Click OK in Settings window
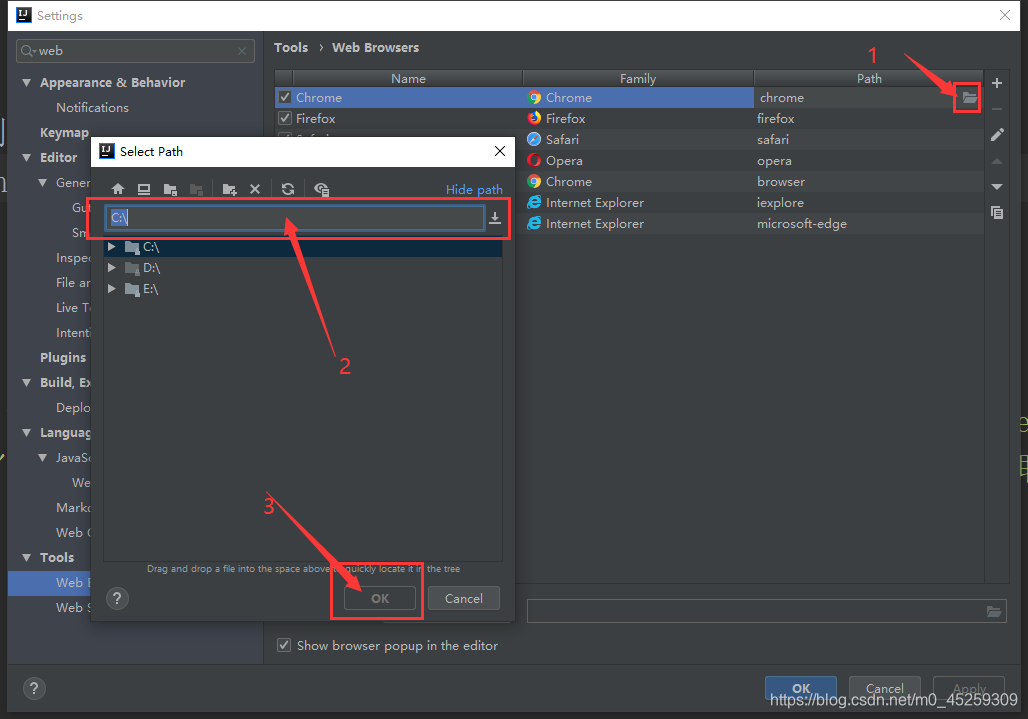1028x719 pixels. (801, 688)
